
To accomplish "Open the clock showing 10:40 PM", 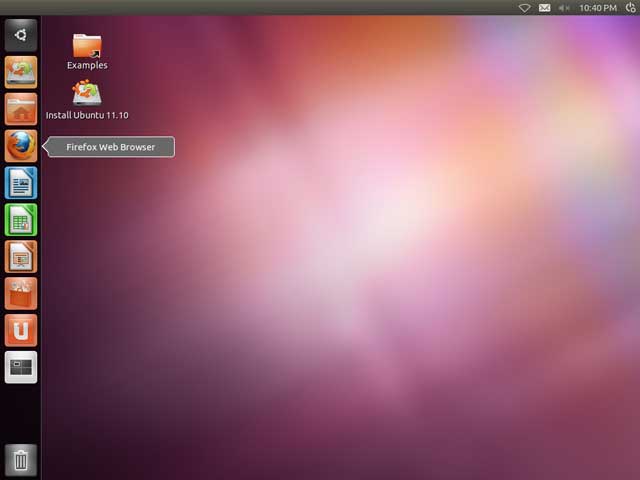I will point(598,8).
